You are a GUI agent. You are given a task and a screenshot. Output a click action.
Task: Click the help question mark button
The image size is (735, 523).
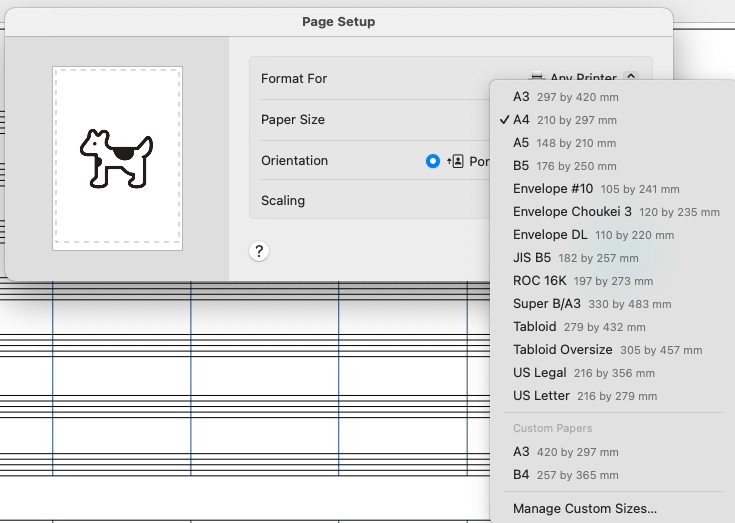pyautogui.click(x=259, y=251)
